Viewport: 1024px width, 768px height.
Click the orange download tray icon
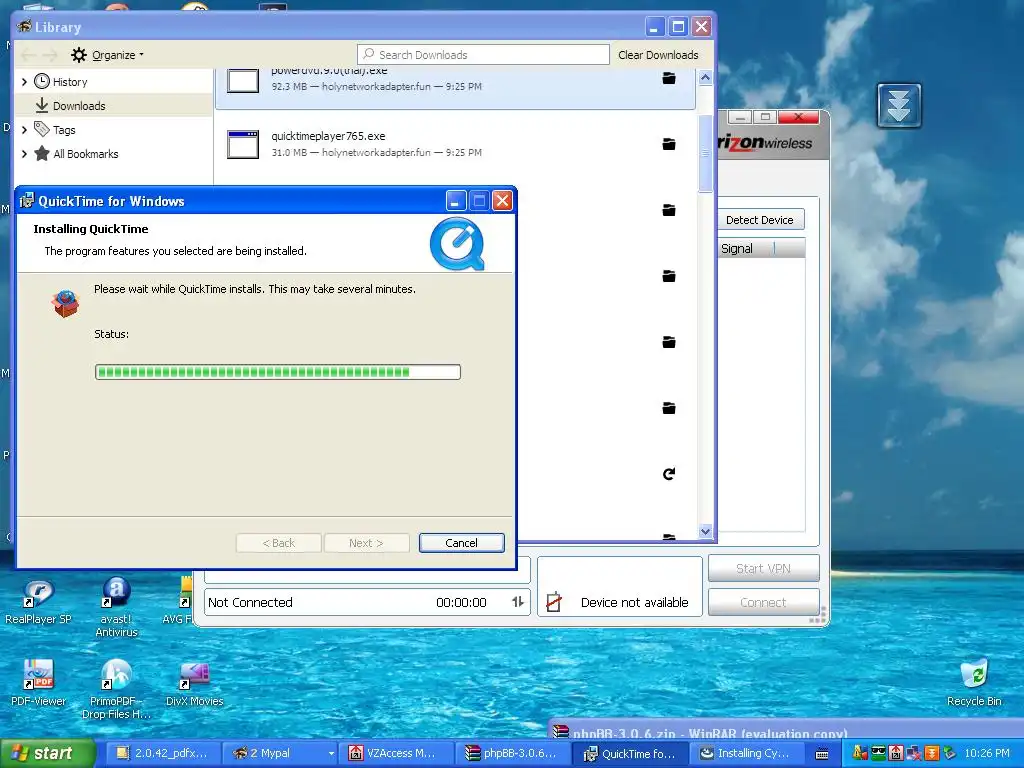tap(932, 753)
